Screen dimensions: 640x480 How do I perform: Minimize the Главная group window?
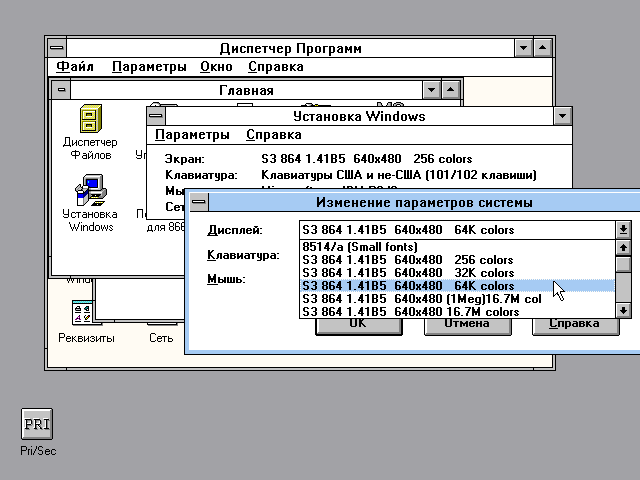[x=431, y=90]
